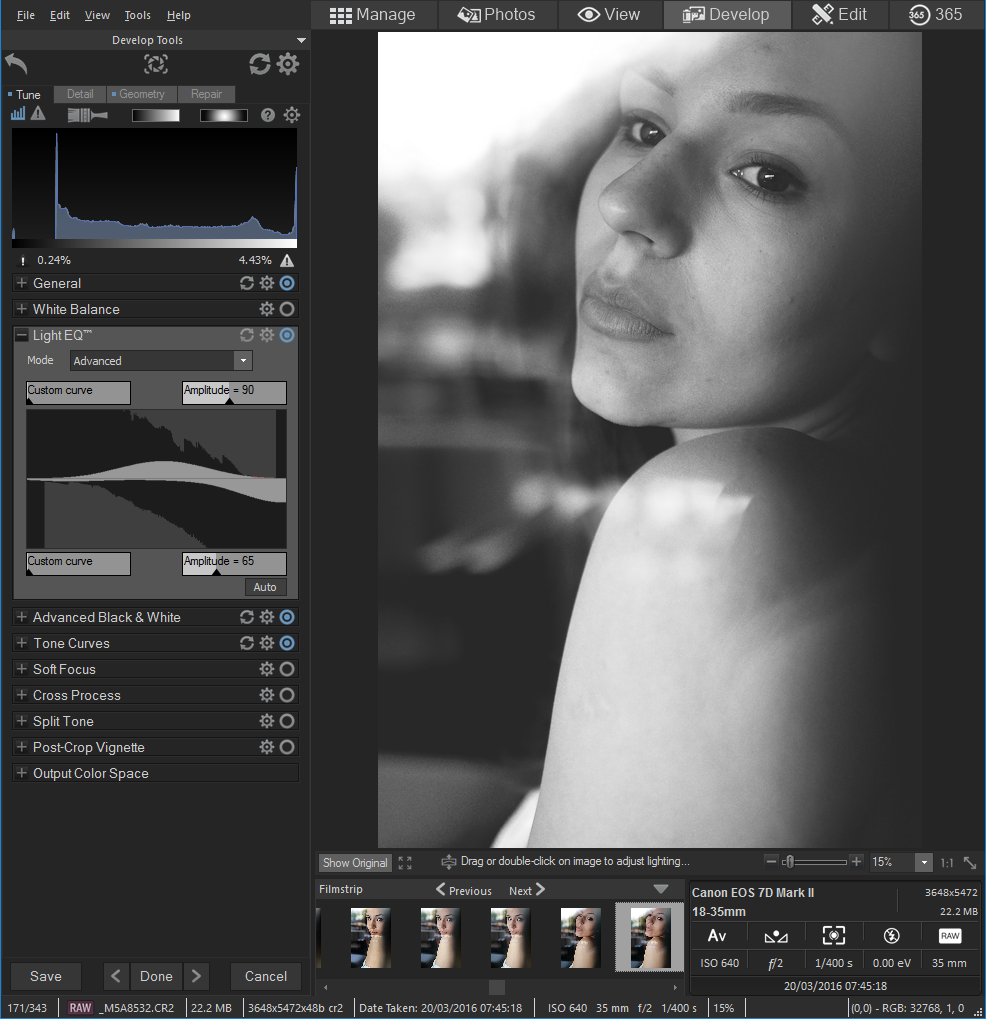This screenshot has height=1019, width=986.
Task: Expand the Advanced Black & White group
Action: point(21,617)
